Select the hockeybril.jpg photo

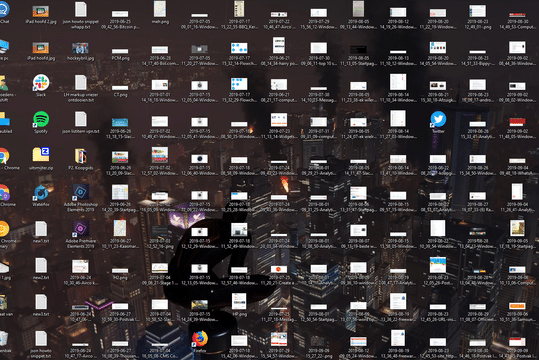tap(80, 51)
